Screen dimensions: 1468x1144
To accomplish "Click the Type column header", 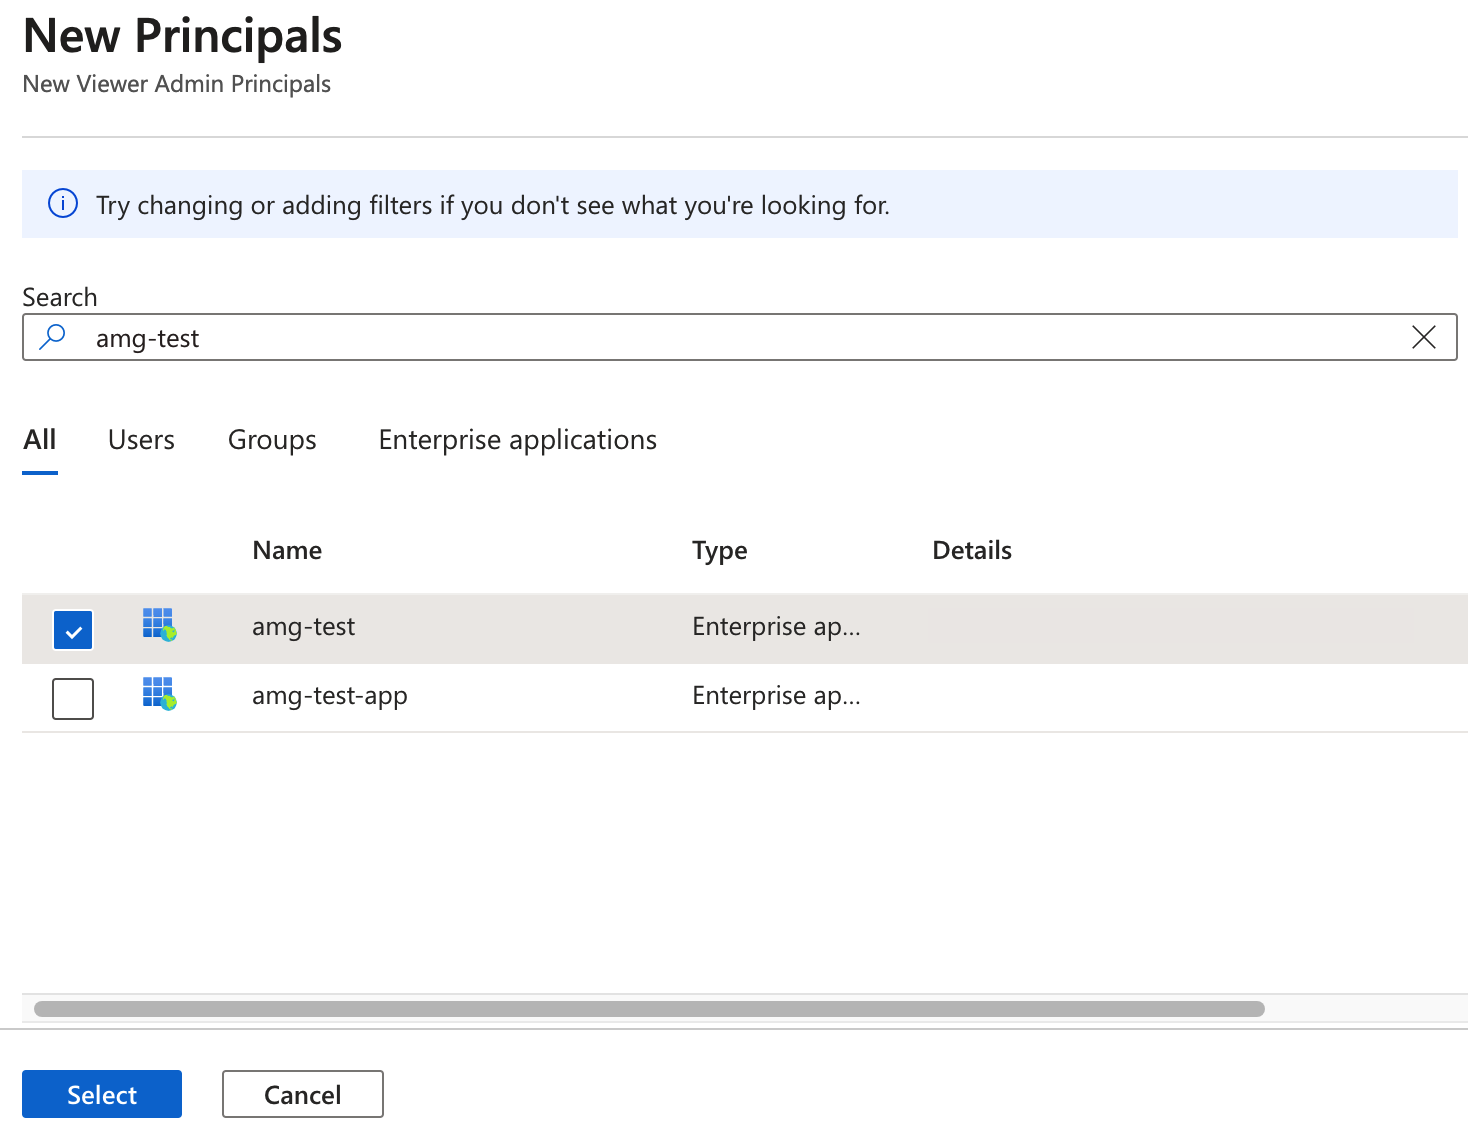I will pos(719,550).
